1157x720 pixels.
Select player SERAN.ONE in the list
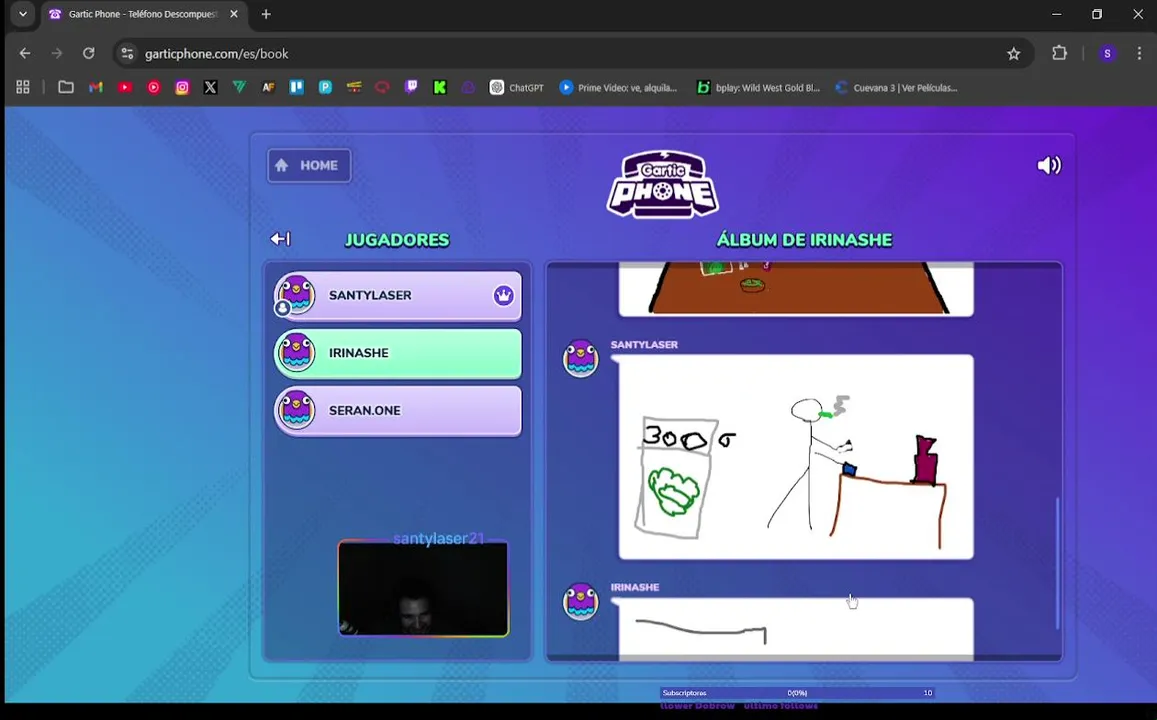pos(398,410)
